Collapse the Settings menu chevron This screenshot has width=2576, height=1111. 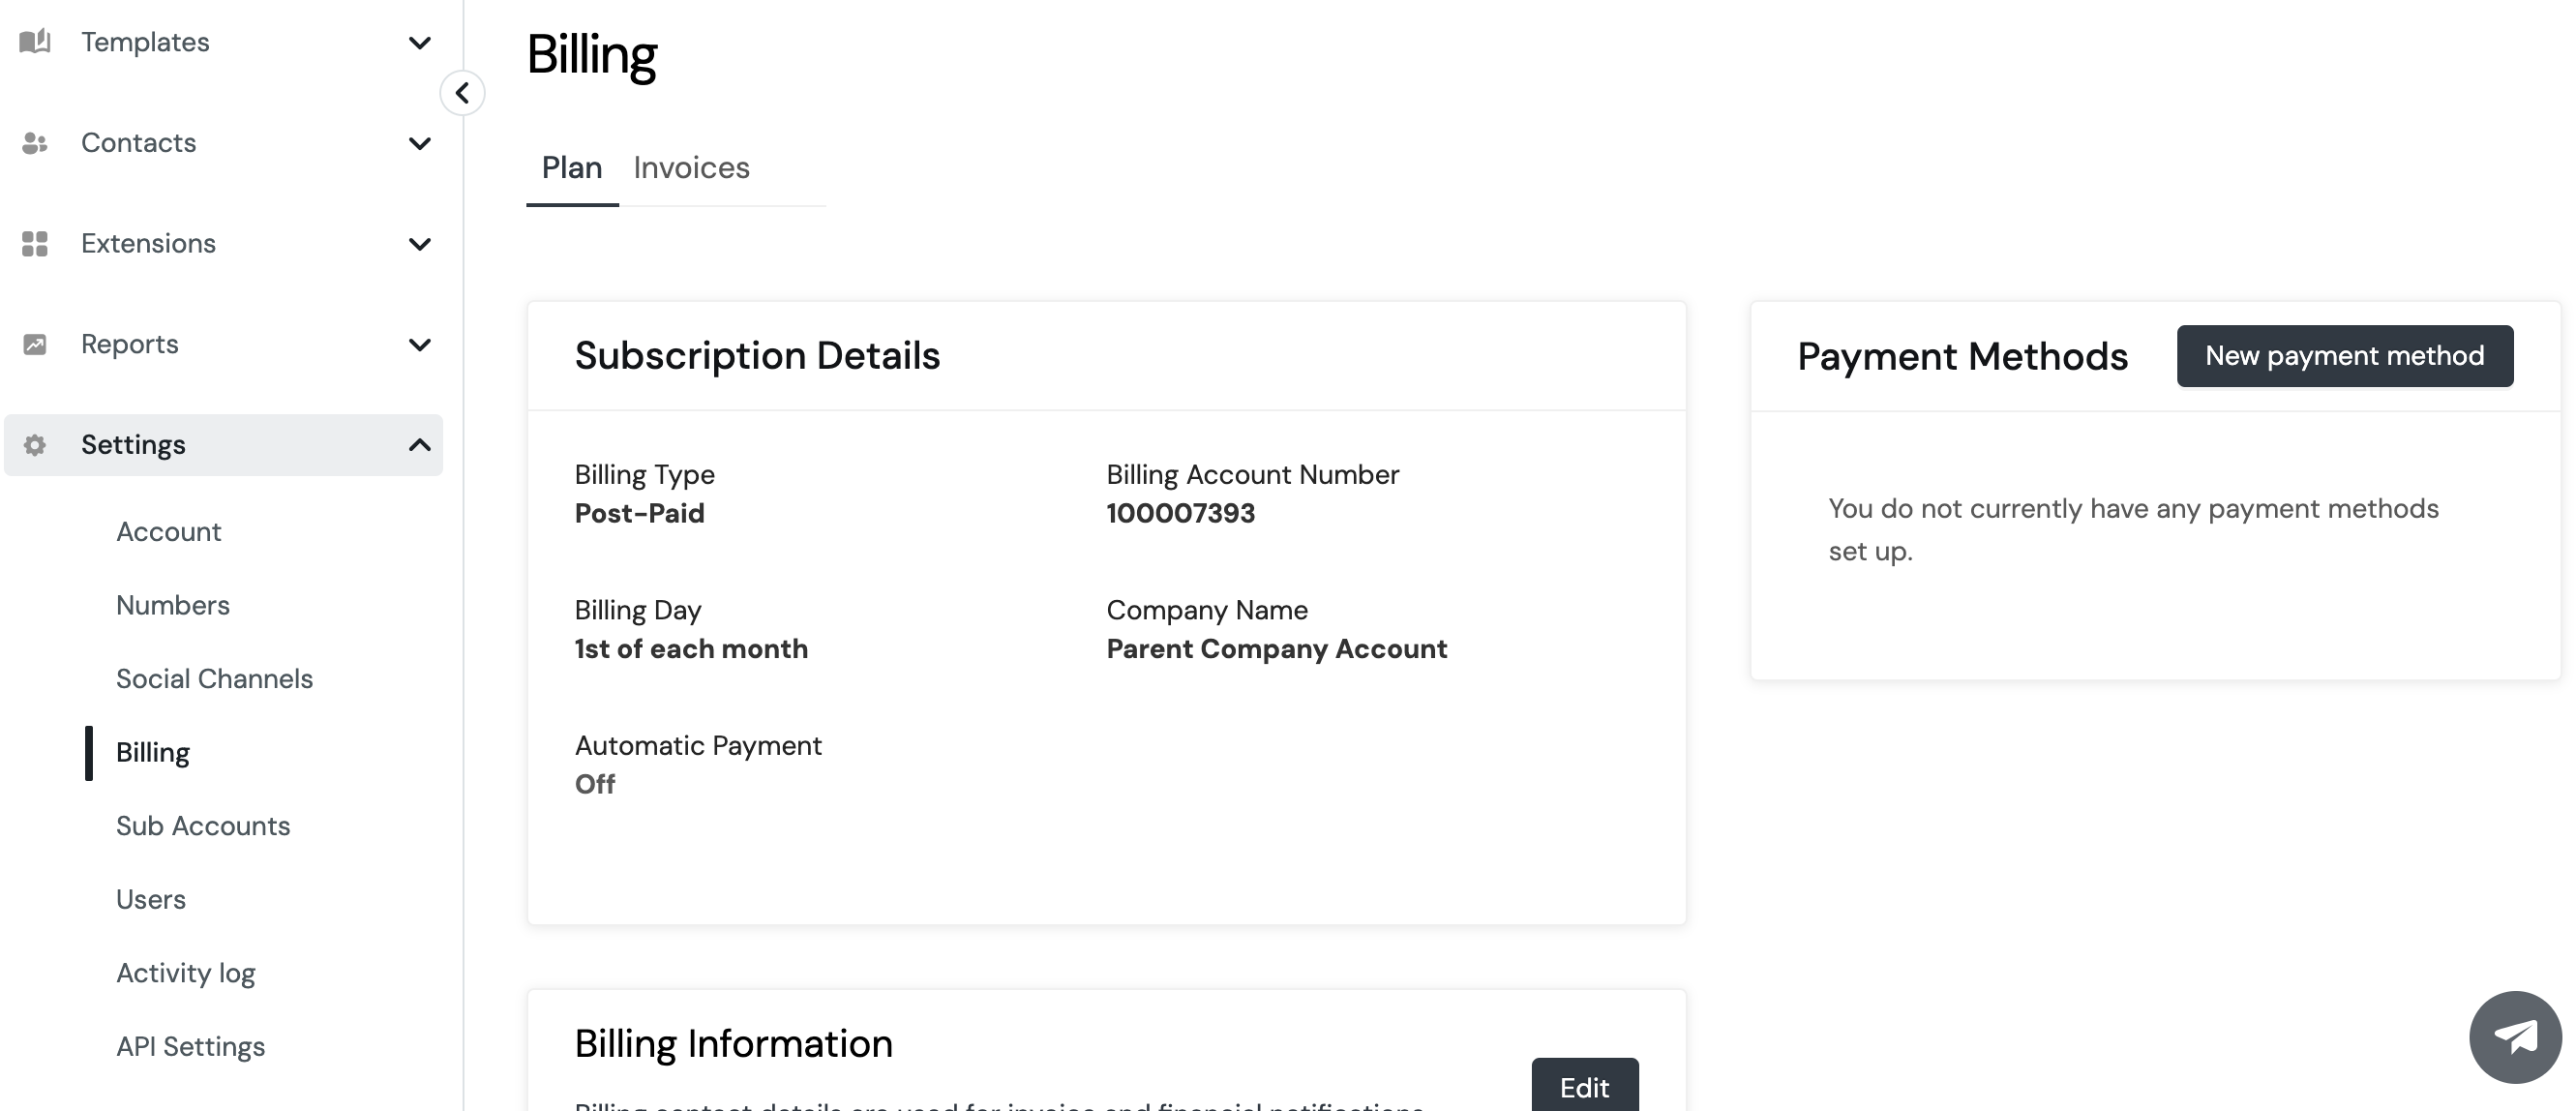(420, 445)
